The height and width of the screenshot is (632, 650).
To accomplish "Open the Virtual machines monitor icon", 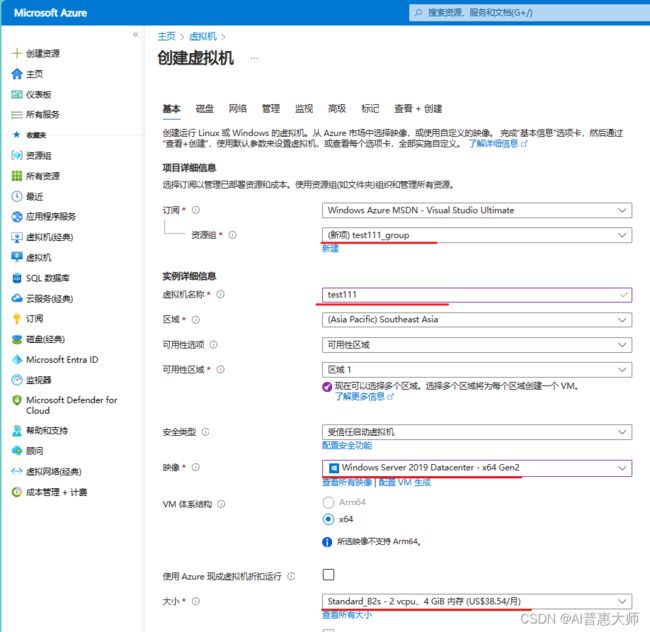I will pyautogui.click(x=17, y=257).
